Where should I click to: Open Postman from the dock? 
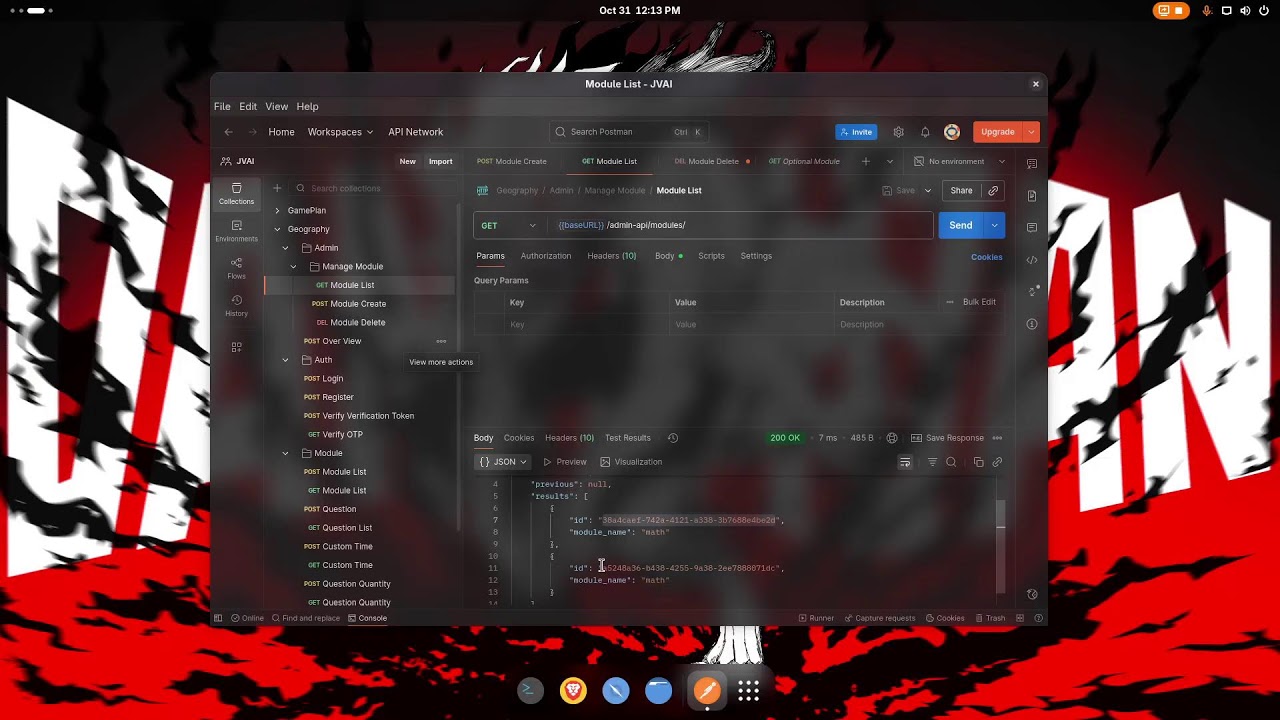point(707,690)
